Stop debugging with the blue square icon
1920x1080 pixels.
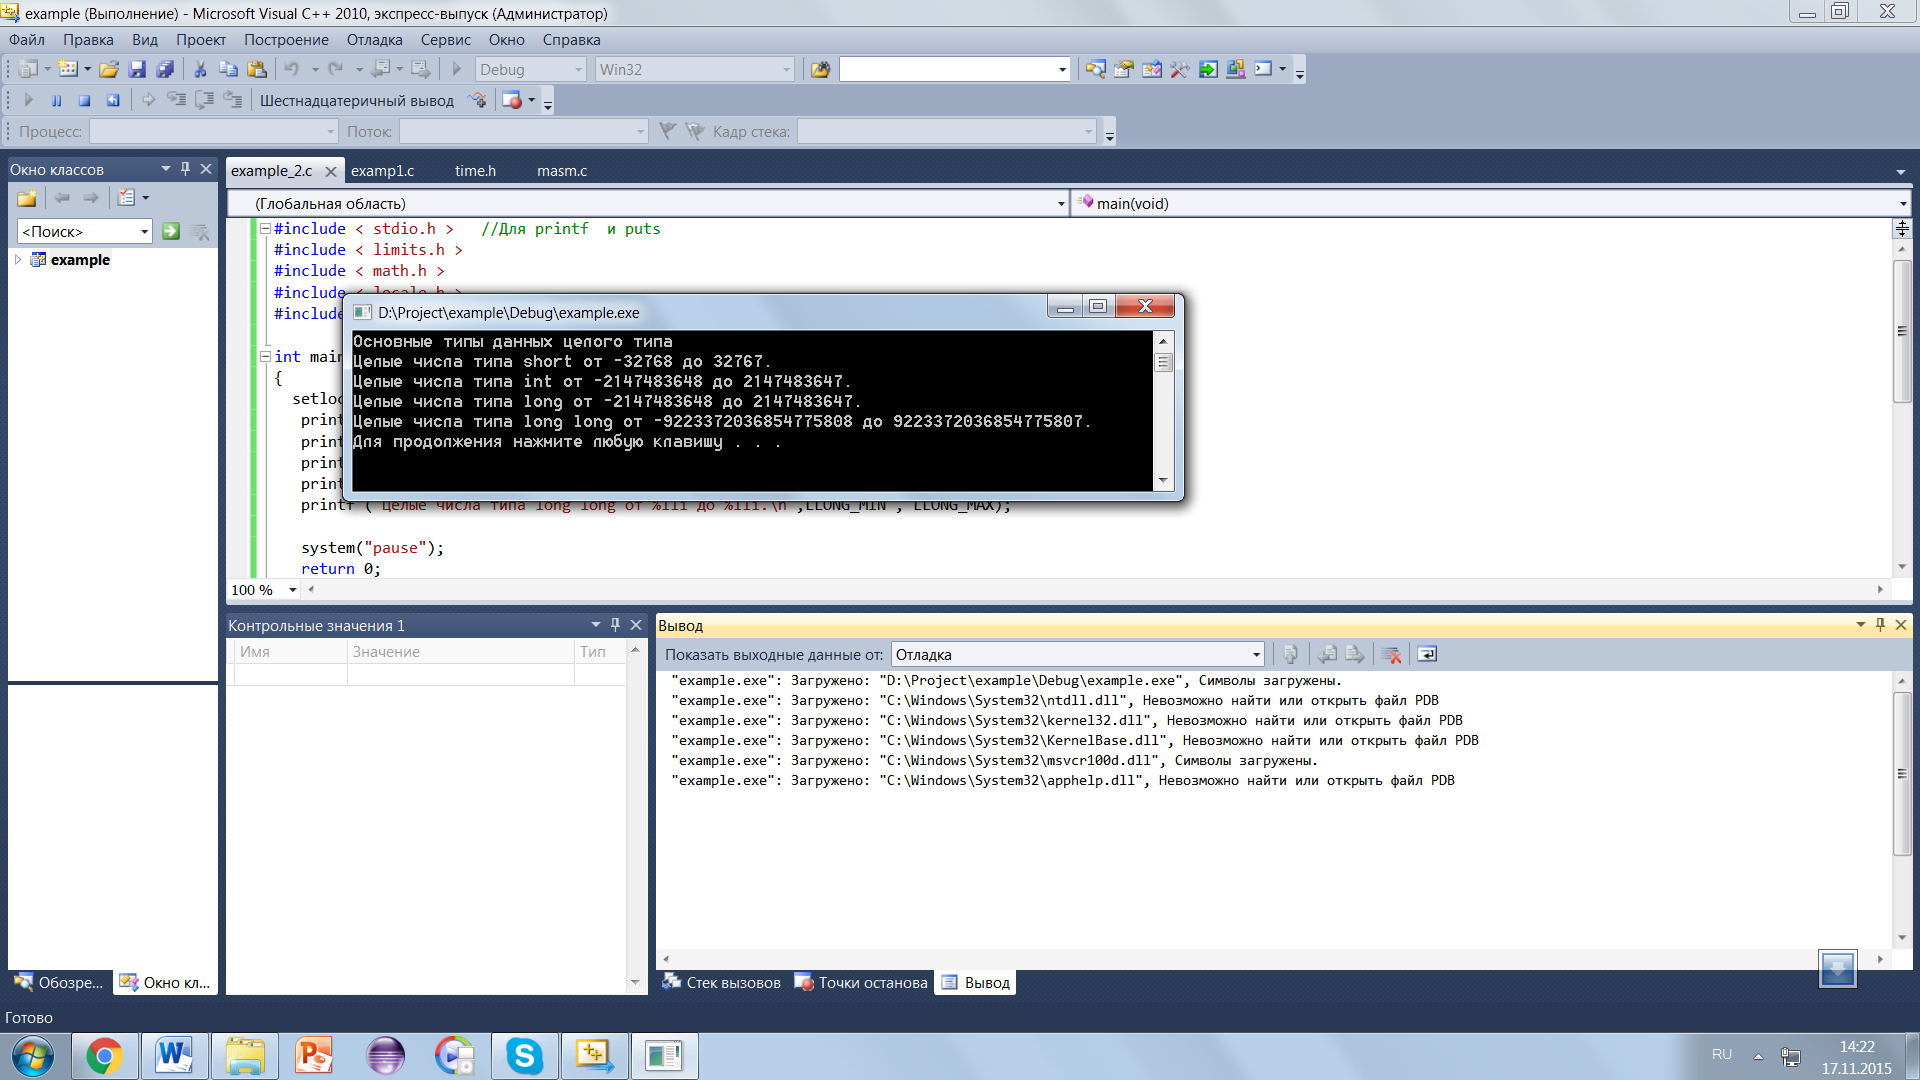click(85, 100)
